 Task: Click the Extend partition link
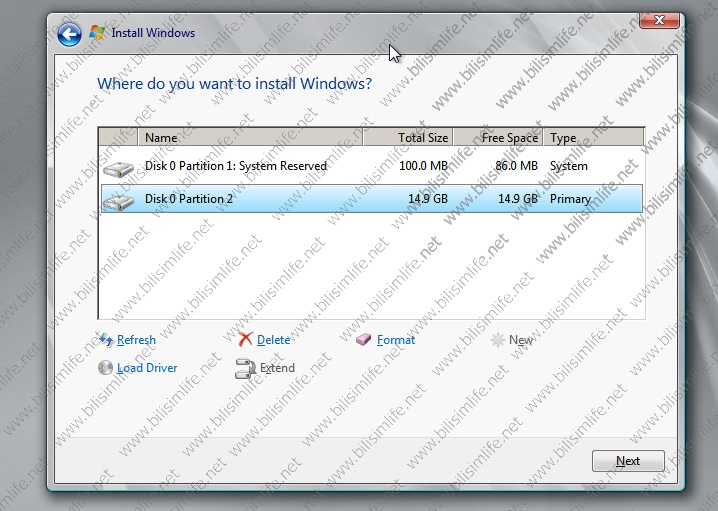click(277, 368)
